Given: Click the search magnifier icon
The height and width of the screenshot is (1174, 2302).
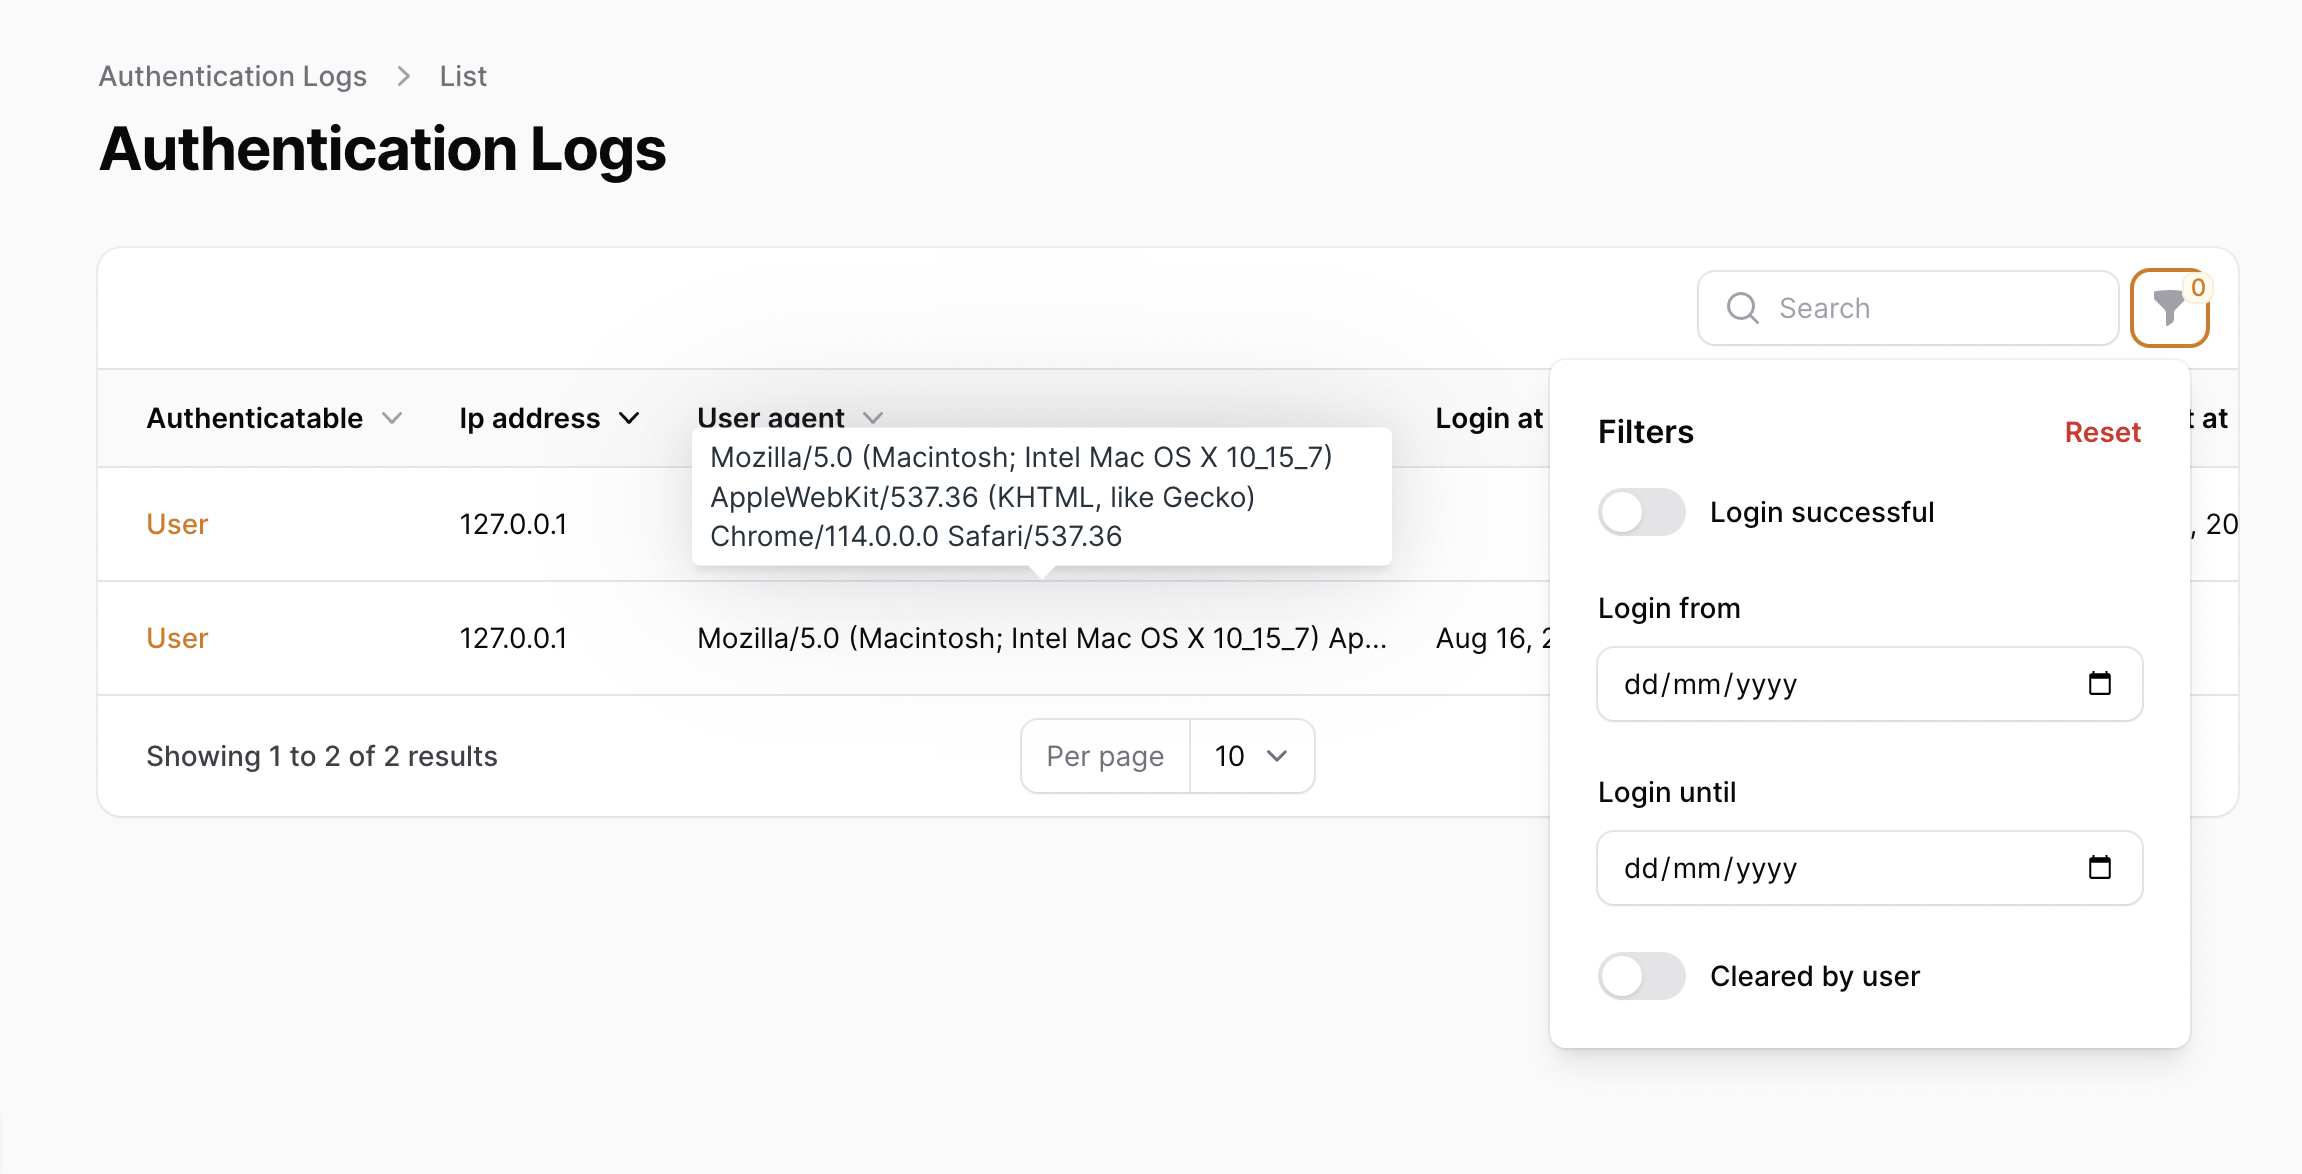Looking at the screenshot, I should click(1741, 308).
